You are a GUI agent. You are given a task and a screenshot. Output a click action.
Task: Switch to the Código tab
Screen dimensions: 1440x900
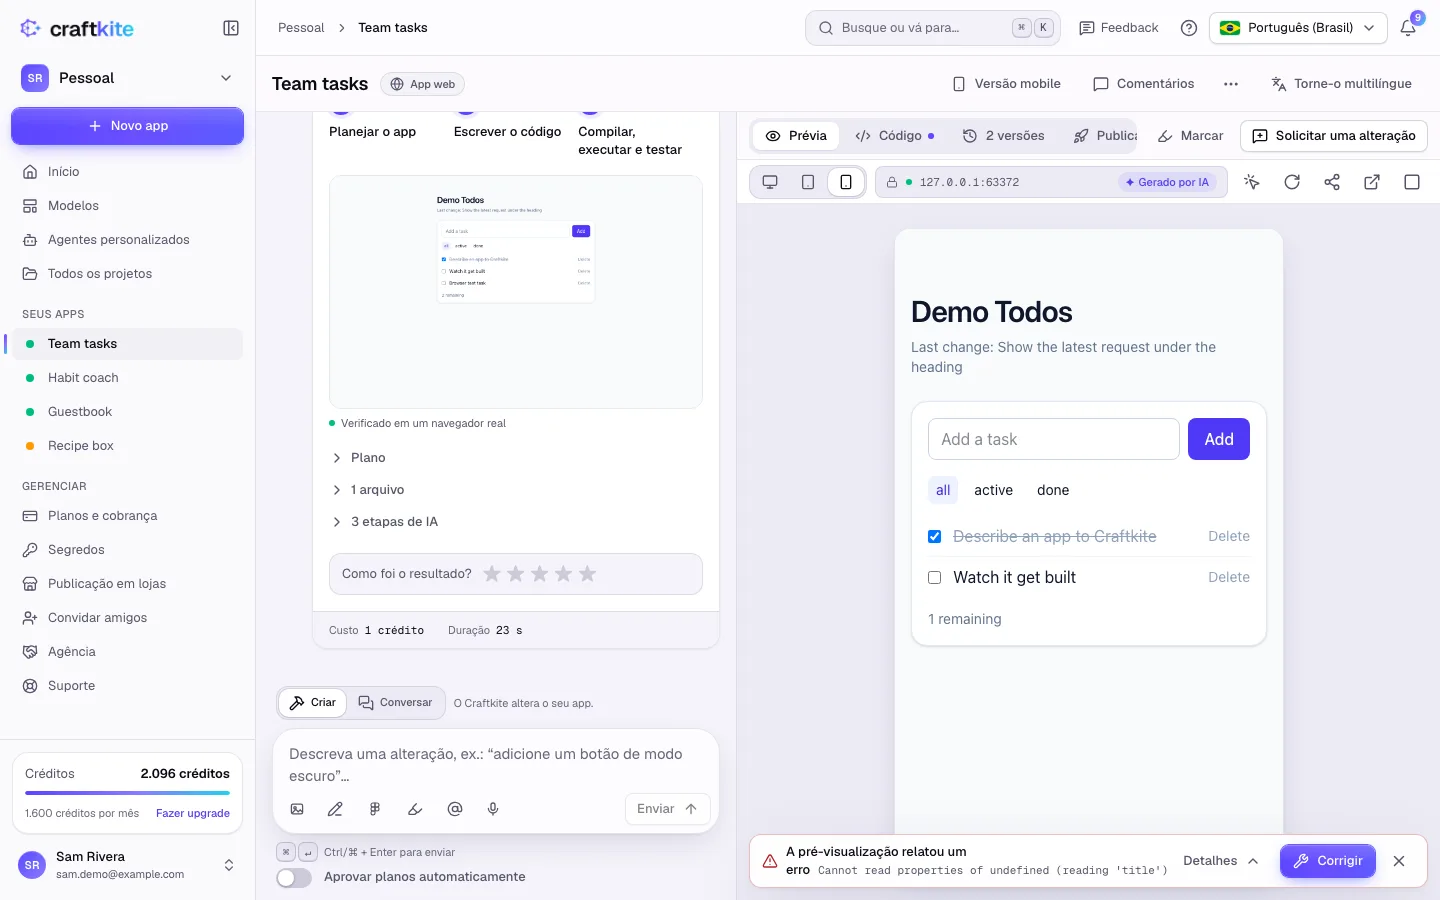pyautogui.click(x=894, y=136)
